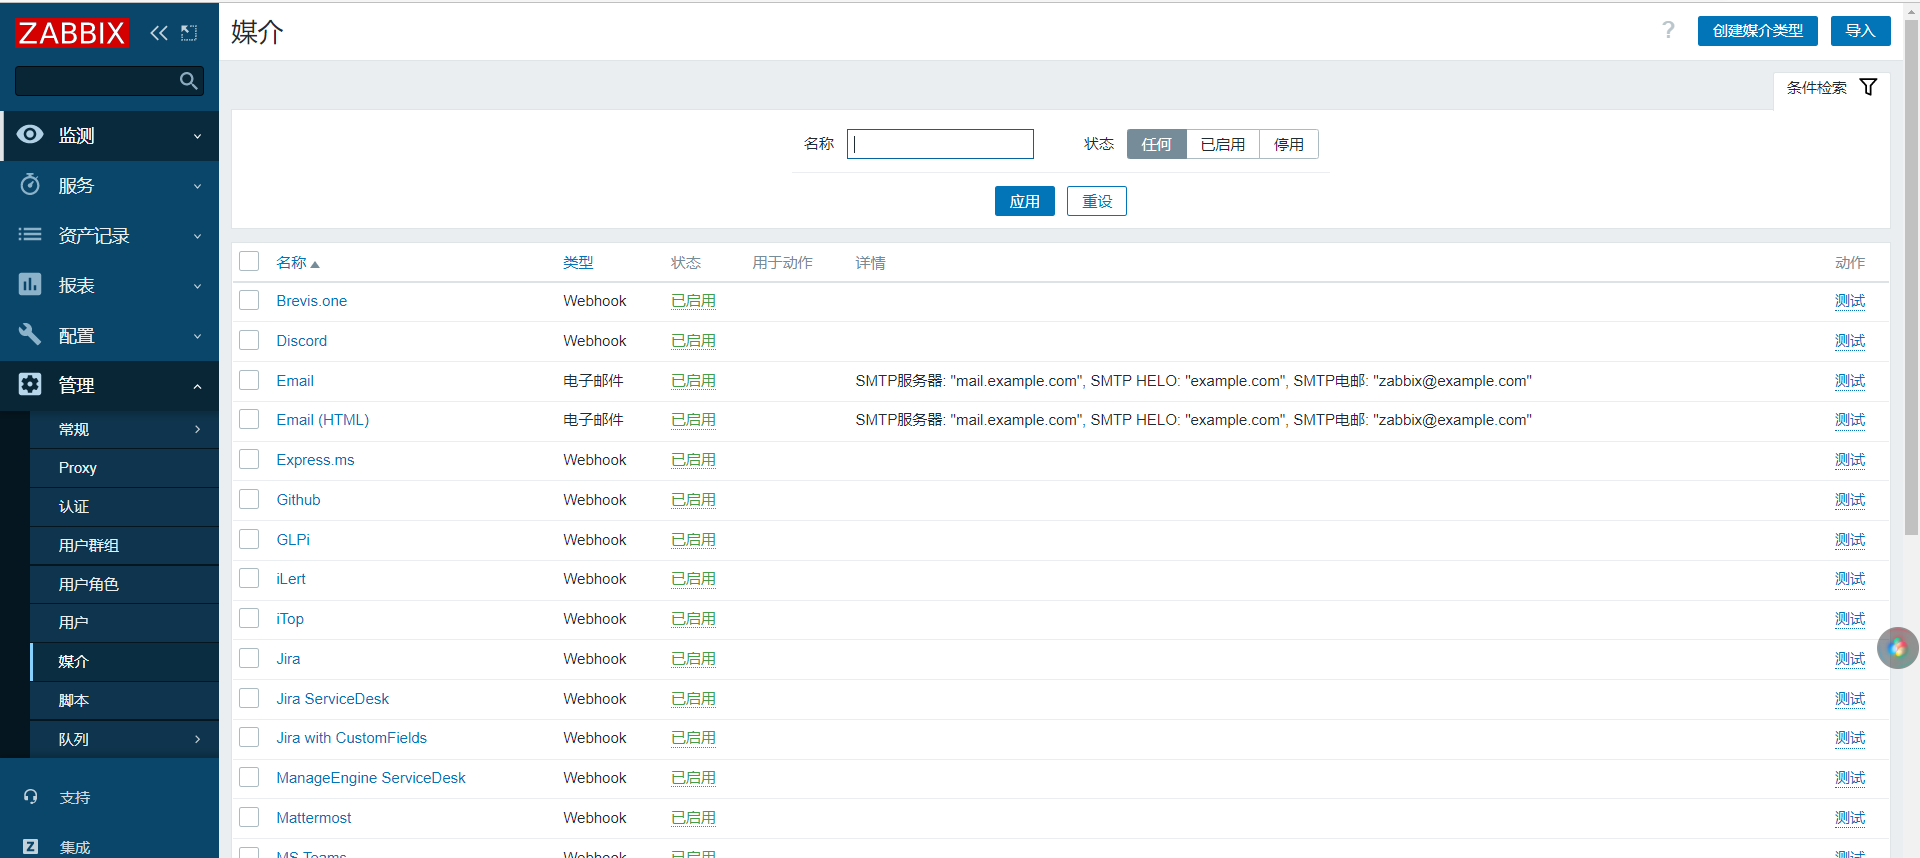This screenshot has width=1920, height=858.
Task: Click the 创建媒介类型 button
Action: (x=1757, y=31)
